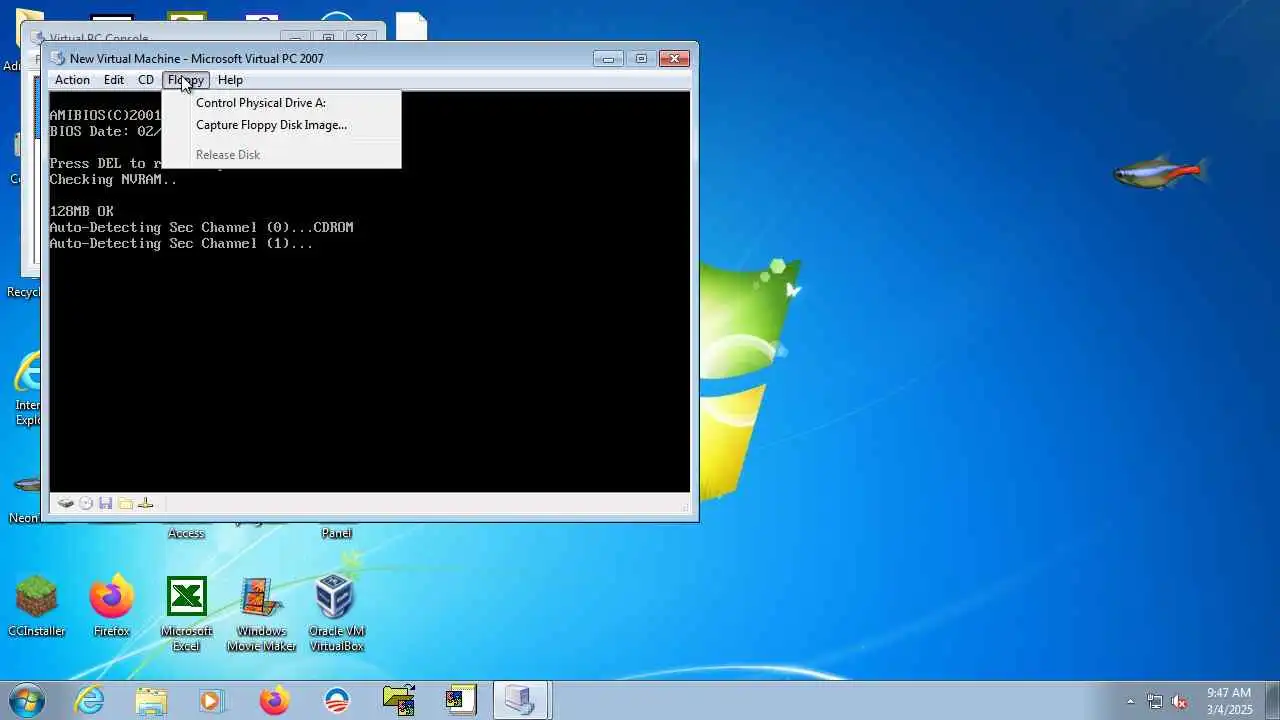Open the Action menu
This screenshot has height=720, width=1280.
(72, 80)
